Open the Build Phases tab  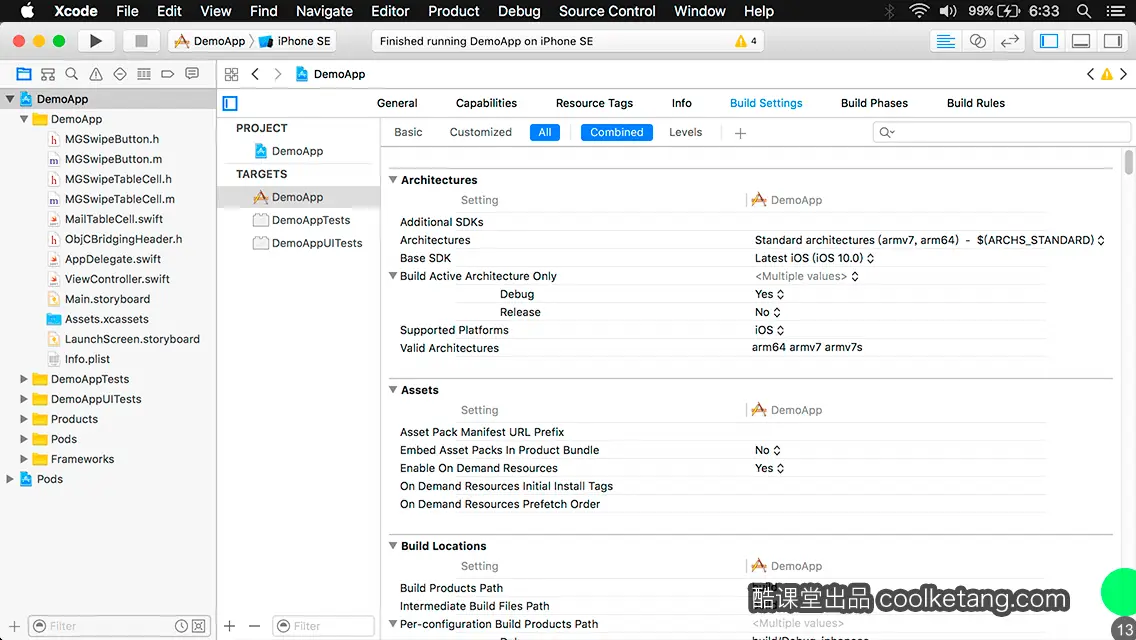pos(874,103)
